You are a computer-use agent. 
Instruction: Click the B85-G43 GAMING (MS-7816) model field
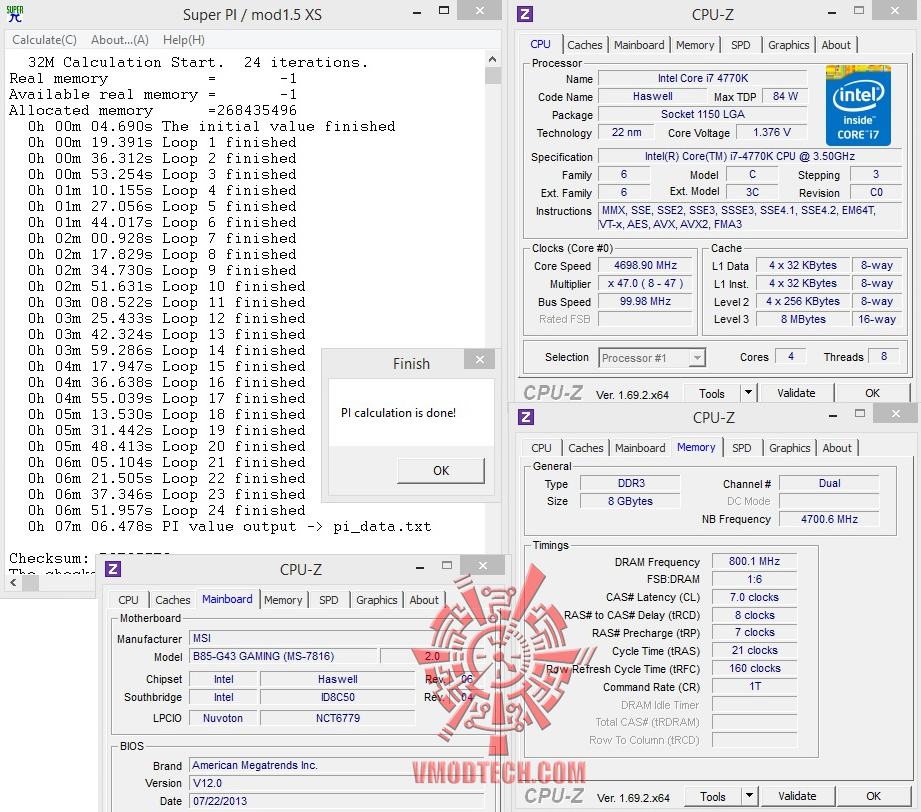click(283, 656)
